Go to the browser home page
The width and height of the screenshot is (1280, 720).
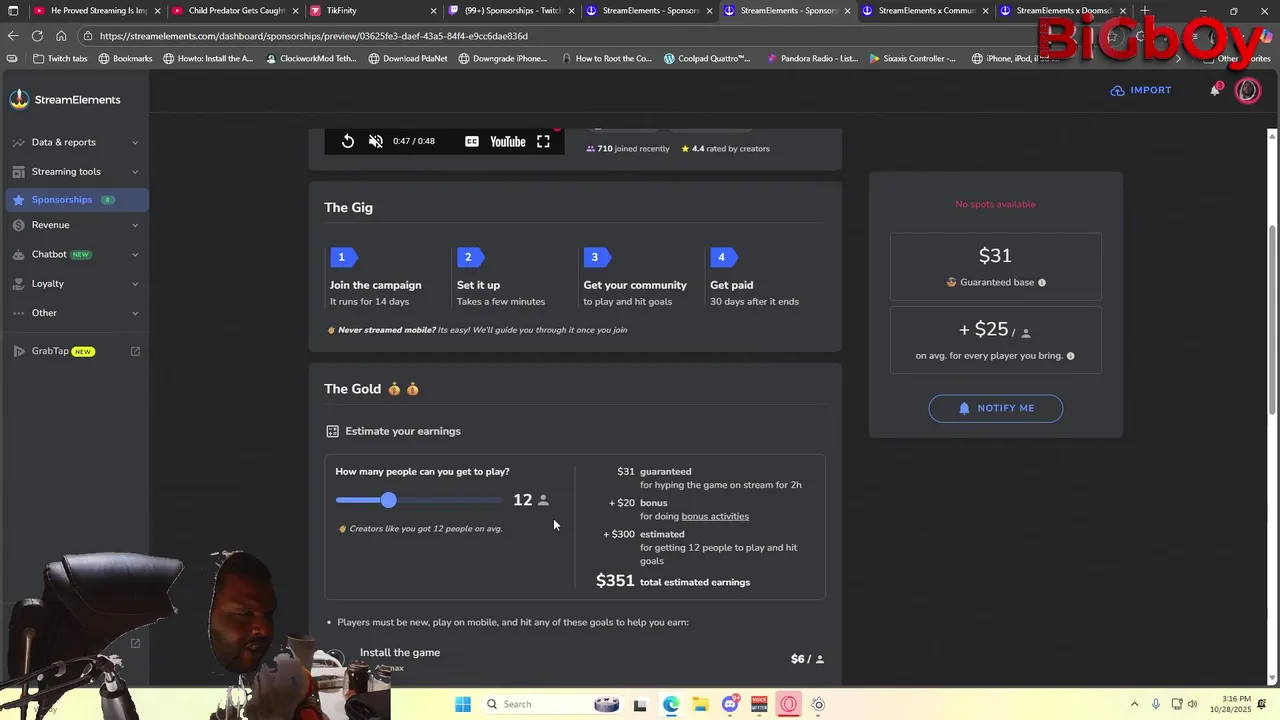point(61,36)
